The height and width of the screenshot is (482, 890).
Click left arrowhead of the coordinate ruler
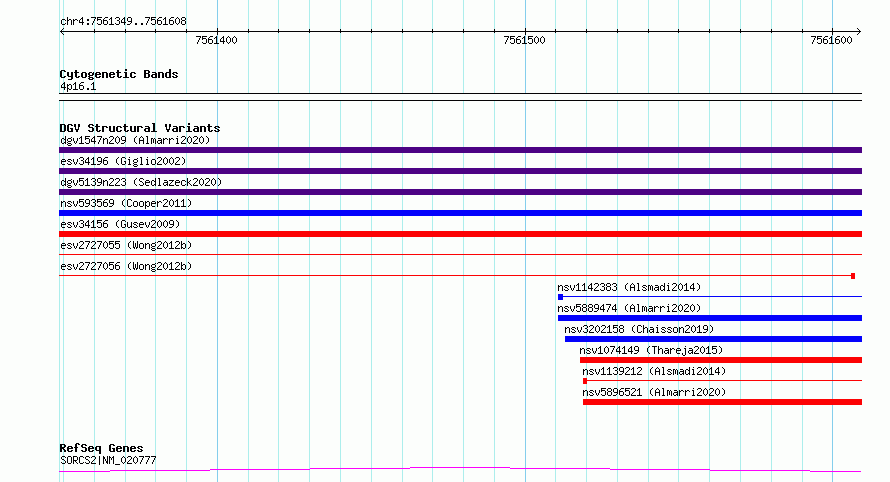[x=62, y=32]
